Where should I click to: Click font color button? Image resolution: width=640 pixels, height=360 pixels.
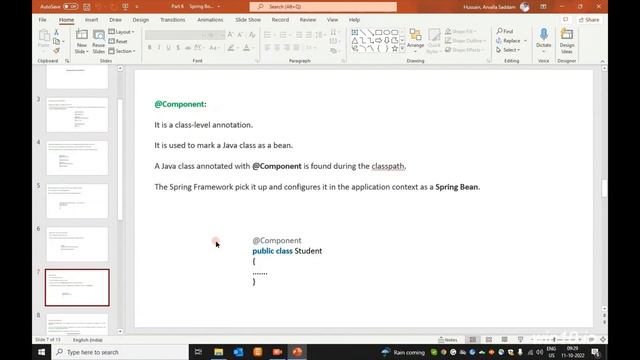click(x=247, y=48)
